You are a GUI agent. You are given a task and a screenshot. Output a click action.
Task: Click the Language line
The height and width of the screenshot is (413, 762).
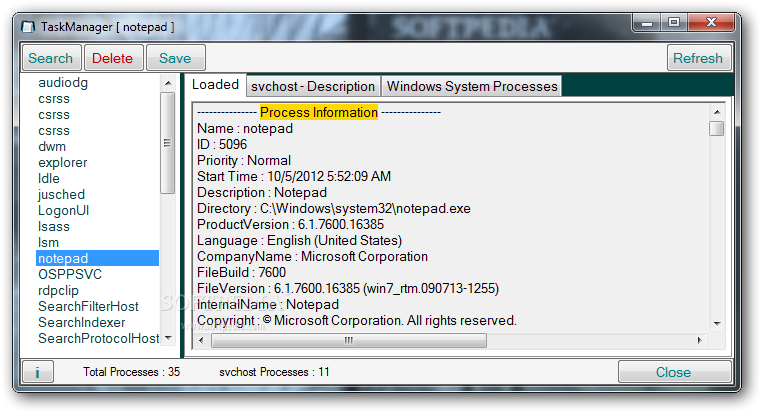click(x=299, y=241)
